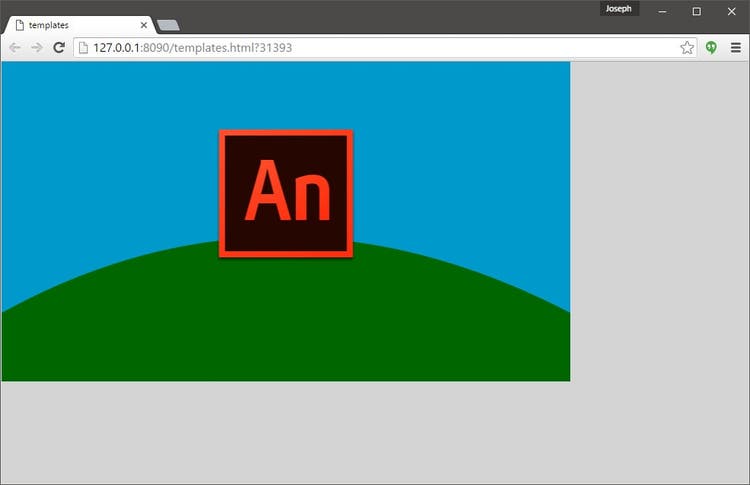This screenshot has height=485, width=750.
Task: Maximize the Chrome window
Action: (697, 10)
